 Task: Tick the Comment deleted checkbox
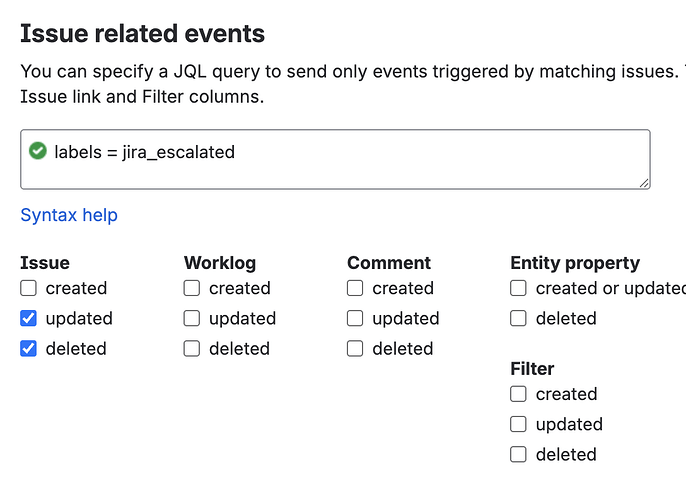pyautogui.click(x=355, y=349)
